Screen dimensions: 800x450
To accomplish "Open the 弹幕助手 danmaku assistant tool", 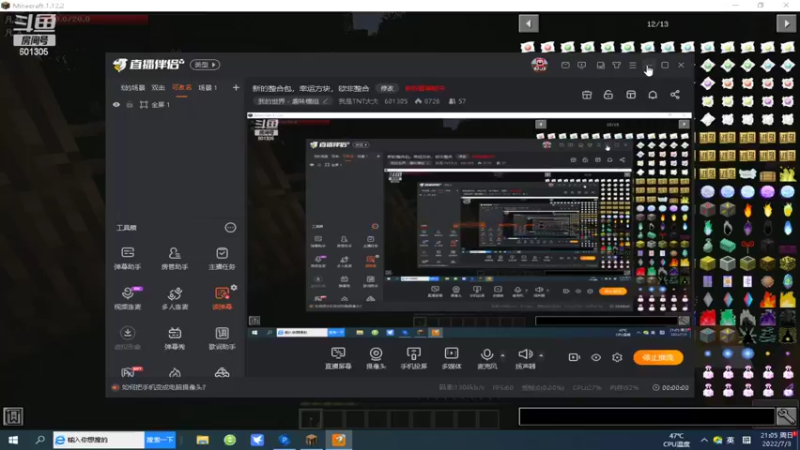I will click(x=128, y=258).
